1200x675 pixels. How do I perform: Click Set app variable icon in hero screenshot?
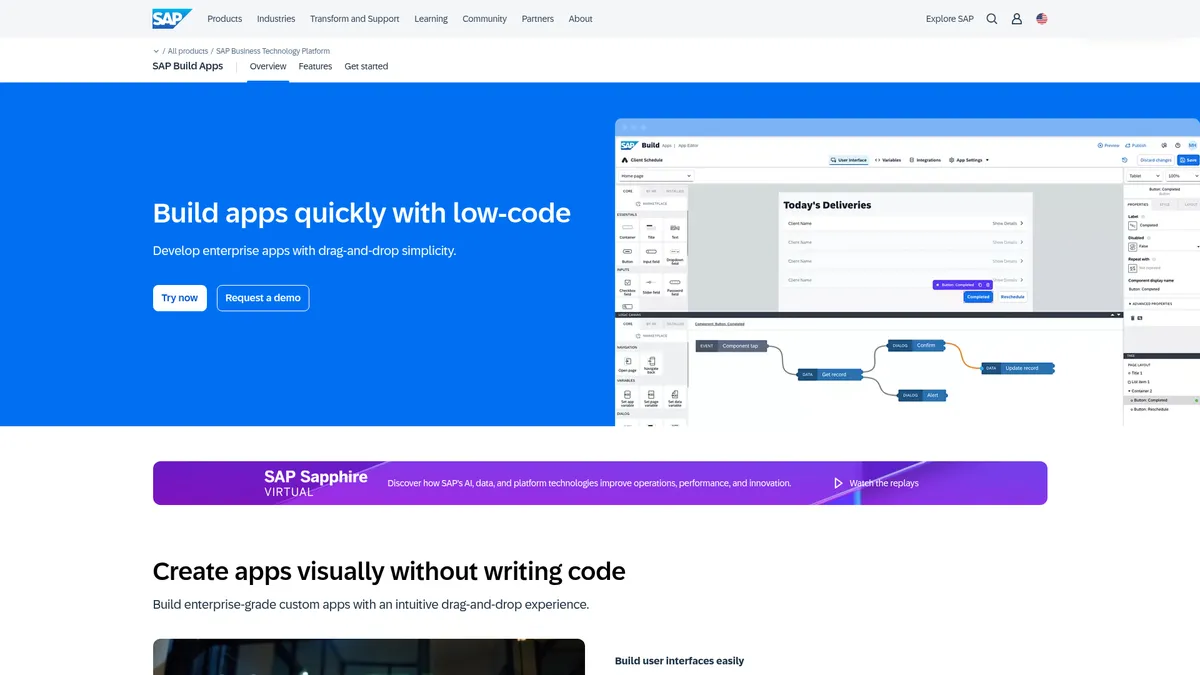pyautogui.click(x=627, y=394)
